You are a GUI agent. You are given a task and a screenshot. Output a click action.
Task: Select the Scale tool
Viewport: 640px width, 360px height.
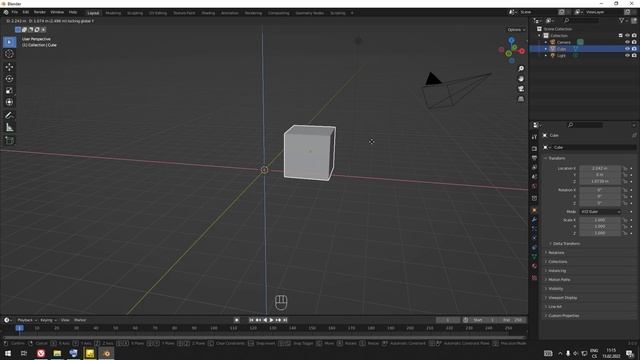9,90
